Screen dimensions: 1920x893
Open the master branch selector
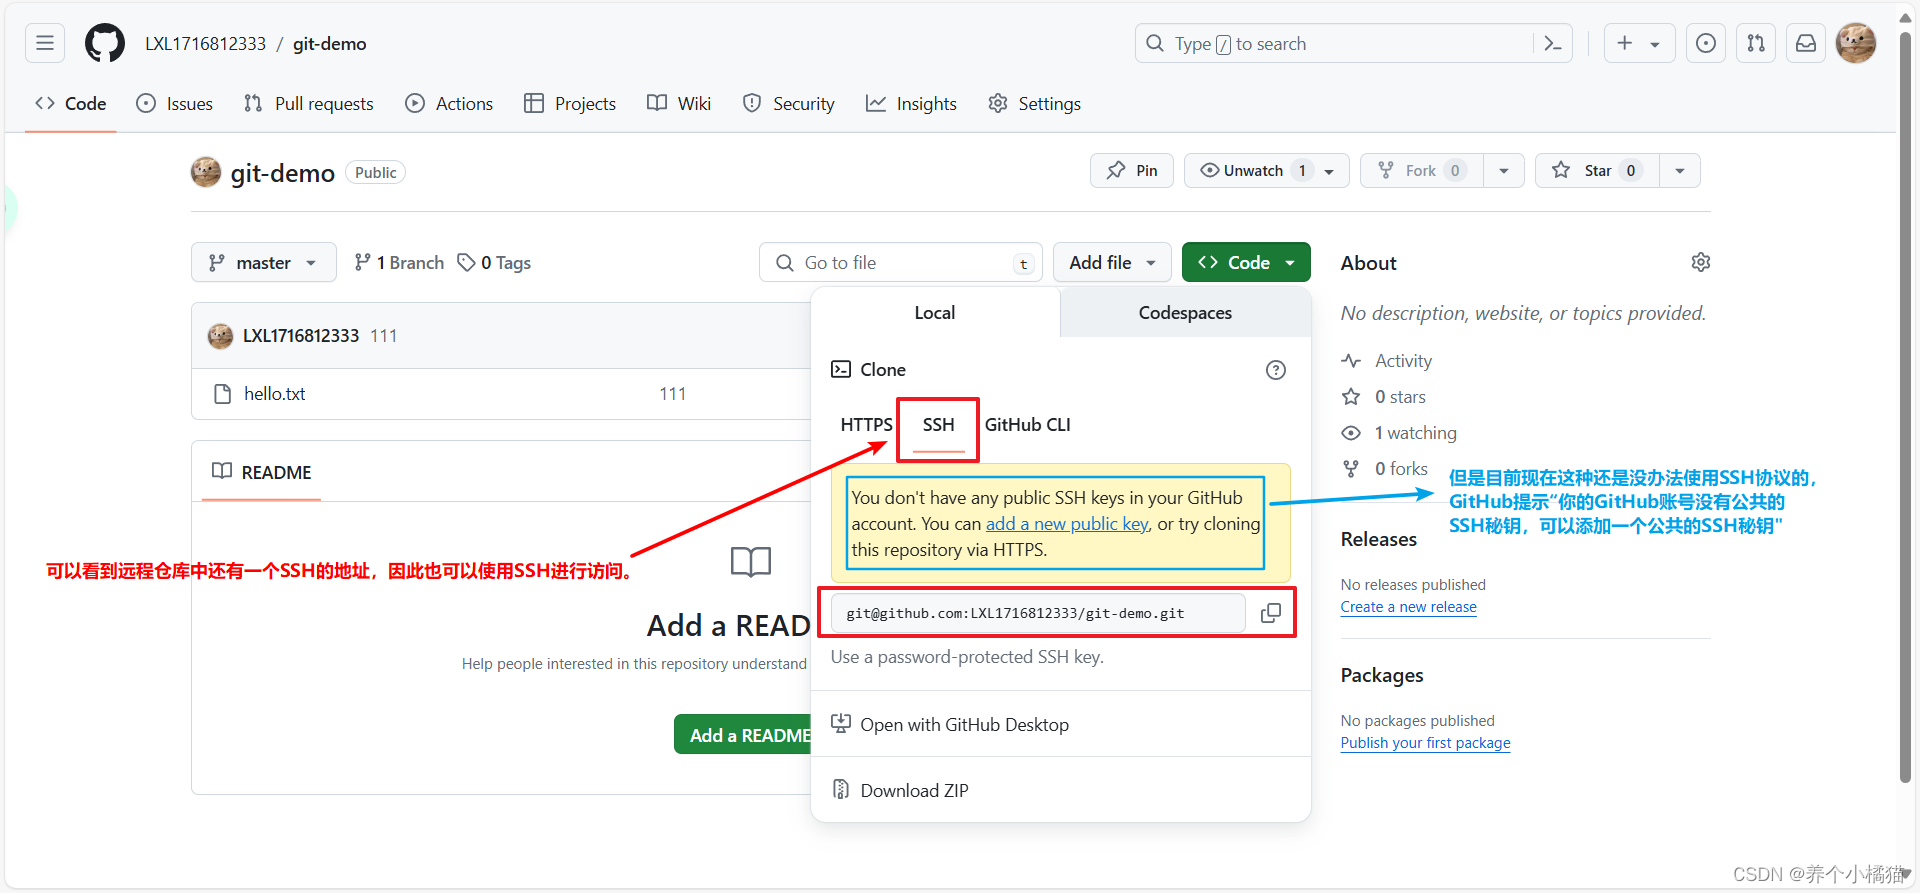(264, 263)
